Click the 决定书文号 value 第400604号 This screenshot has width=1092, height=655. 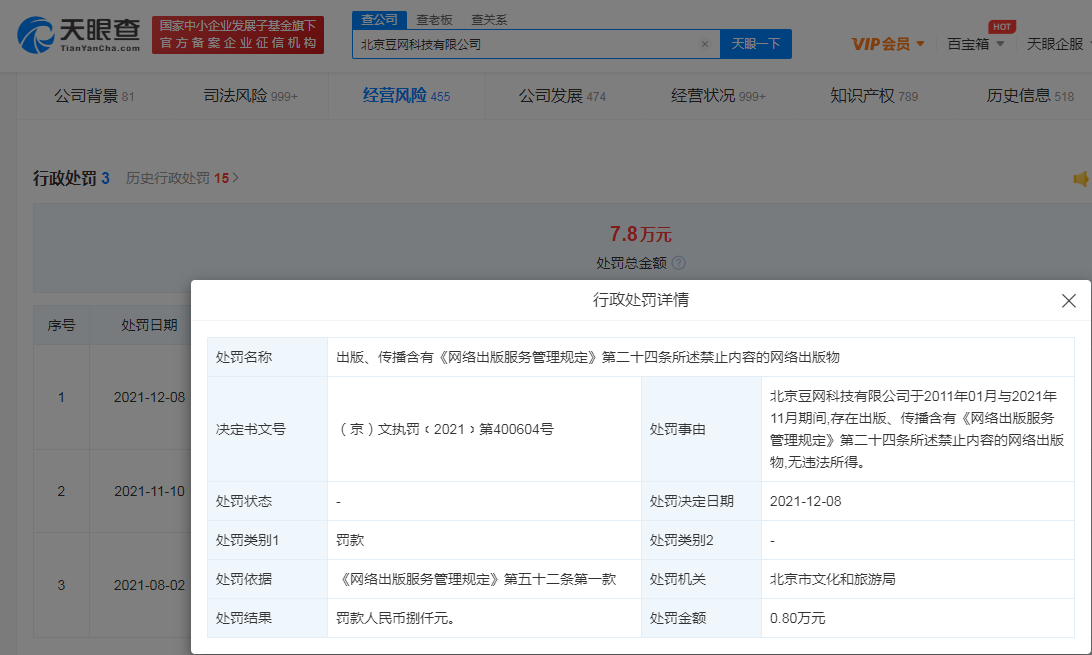[445, 429]
